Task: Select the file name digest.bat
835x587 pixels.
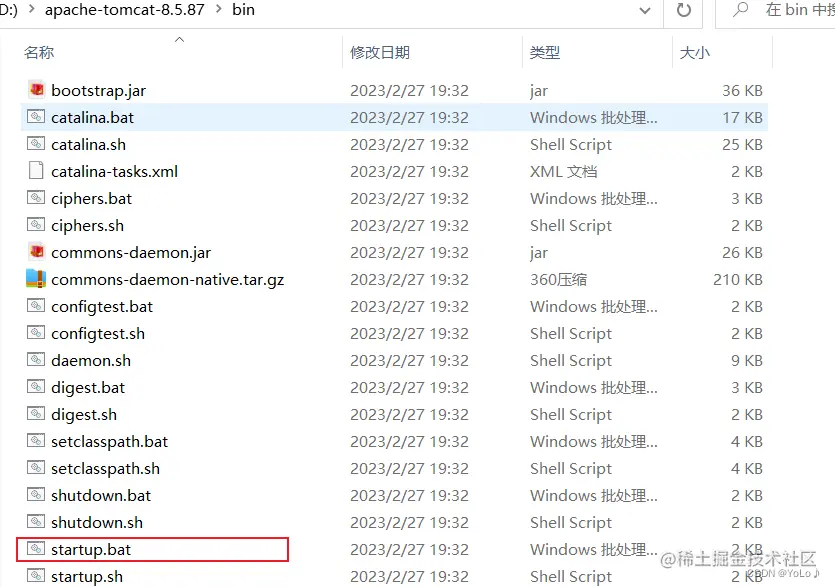Action: tap(88, 388)
